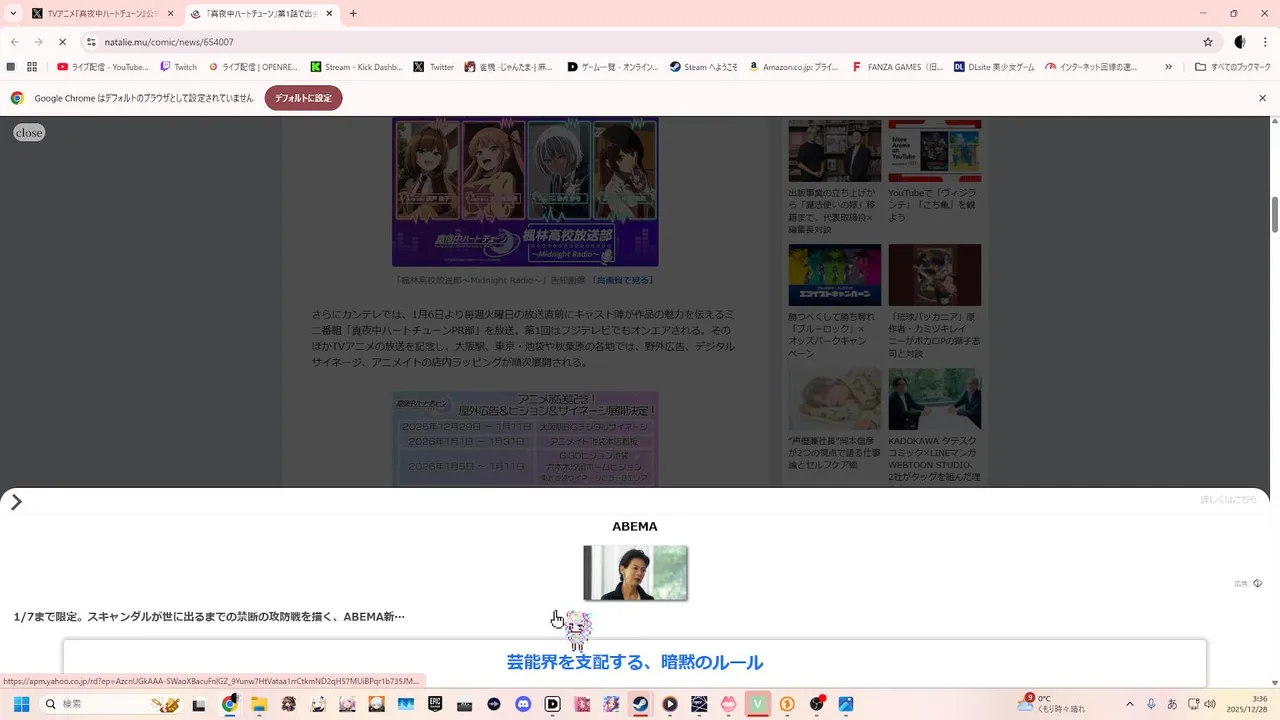
Task: Open ゲーム一覧 - オンライン bookmark
Action: [612, 67]
